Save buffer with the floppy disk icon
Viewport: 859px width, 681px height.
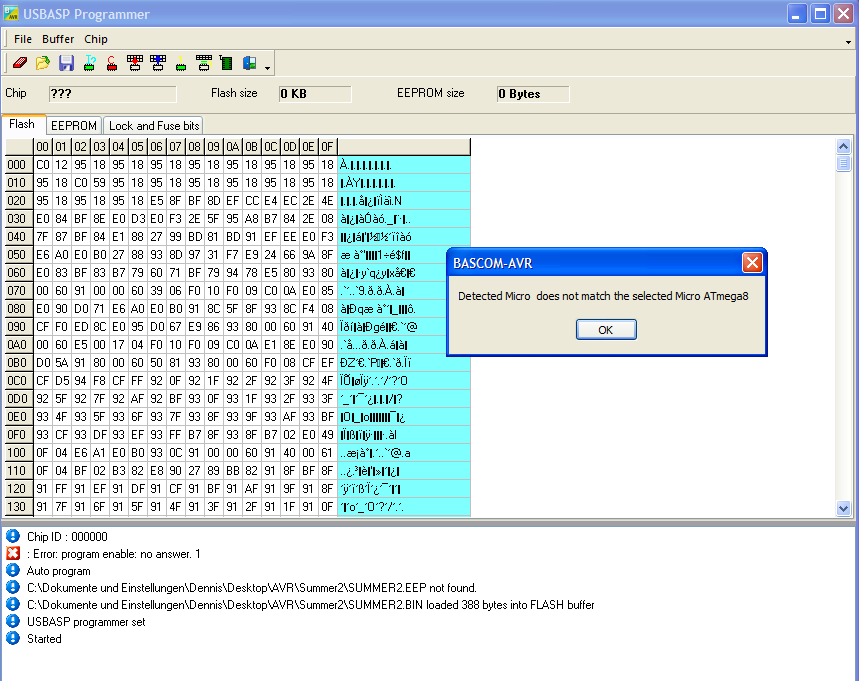(66, 63)
